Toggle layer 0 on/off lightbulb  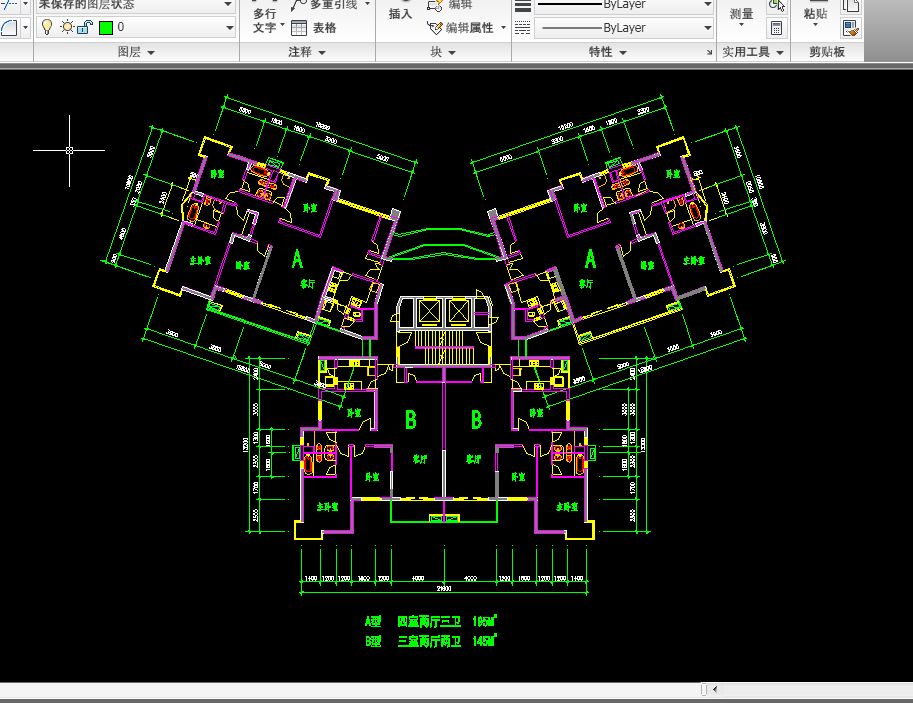click(46, 27)
